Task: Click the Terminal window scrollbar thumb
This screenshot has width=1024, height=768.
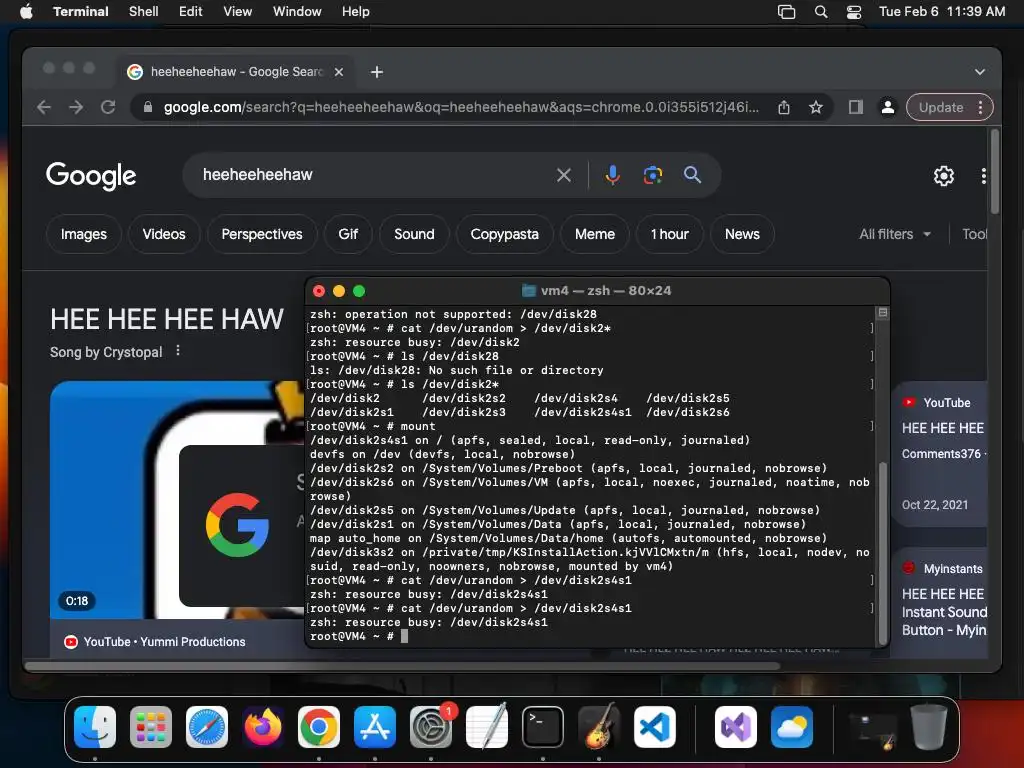Action: tap(883, 552)
